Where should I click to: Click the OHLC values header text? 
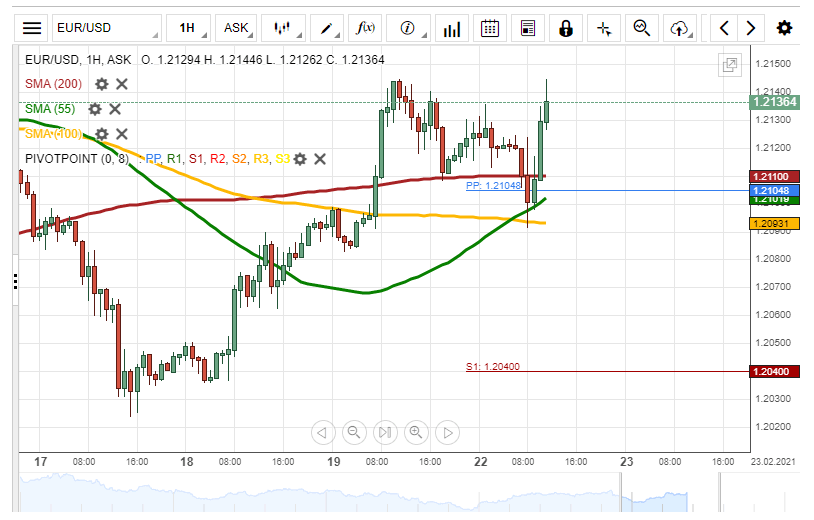263,60
